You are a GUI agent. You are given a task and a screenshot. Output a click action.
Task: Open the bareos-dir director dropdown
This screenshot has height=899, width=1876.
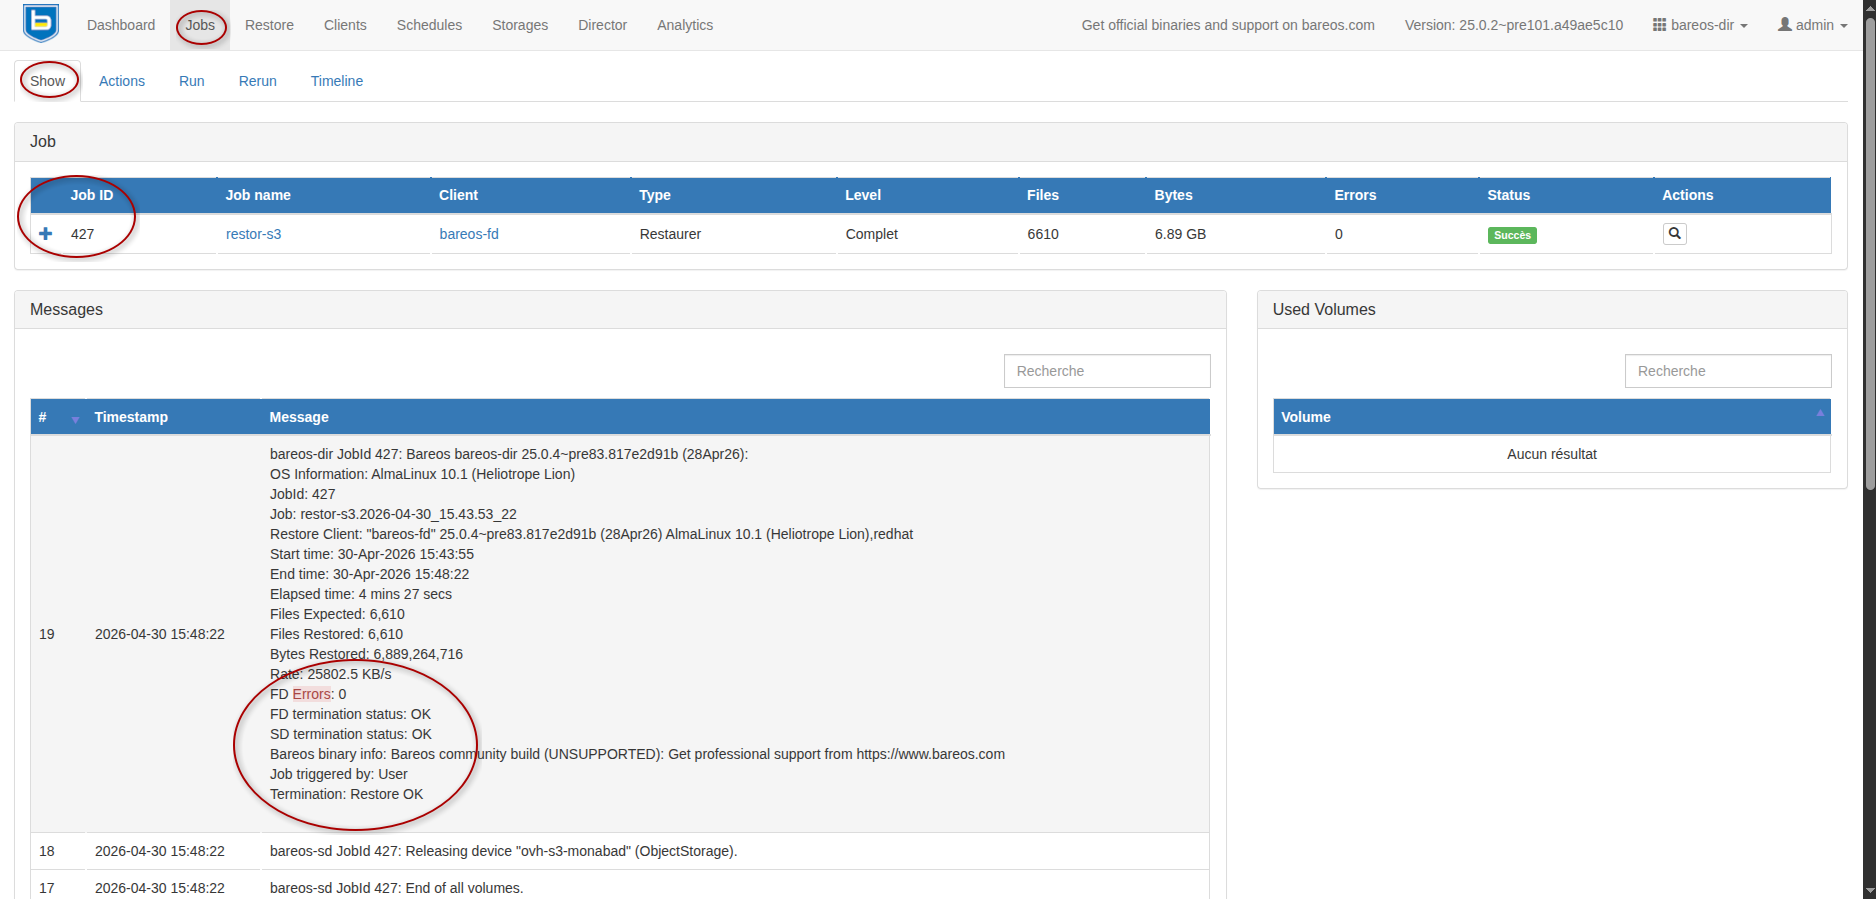pyautogui.click(x=1700, y=25)
